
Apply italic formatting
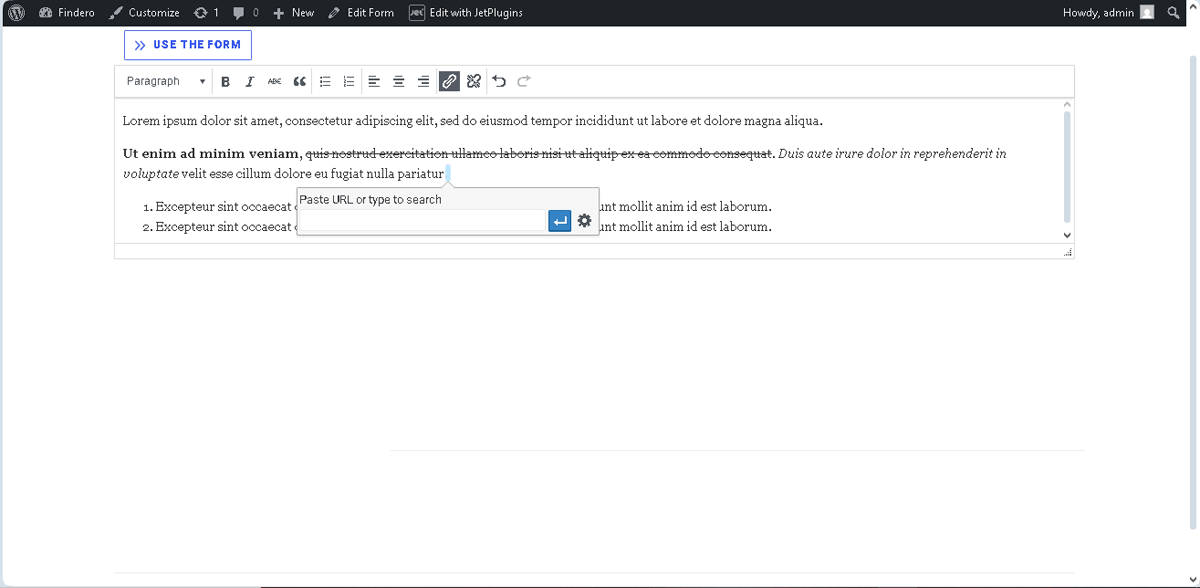pos(250,81)
